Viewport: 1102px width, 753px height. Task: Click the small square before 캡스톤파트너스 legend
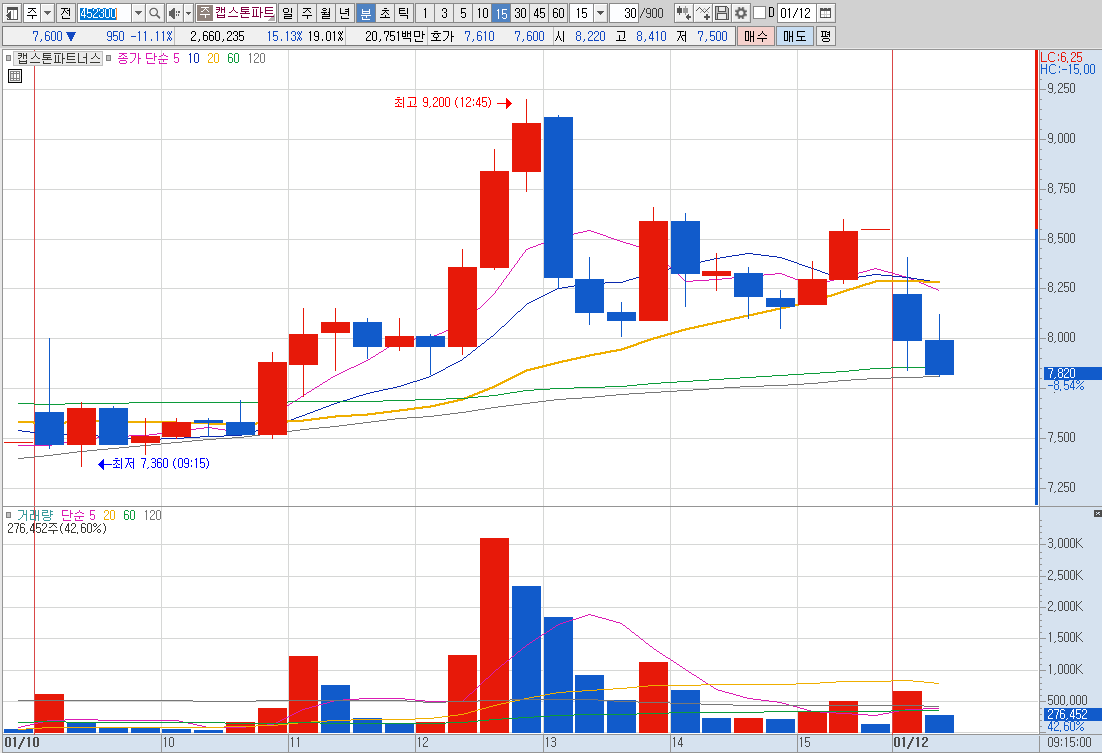point(8,58)
